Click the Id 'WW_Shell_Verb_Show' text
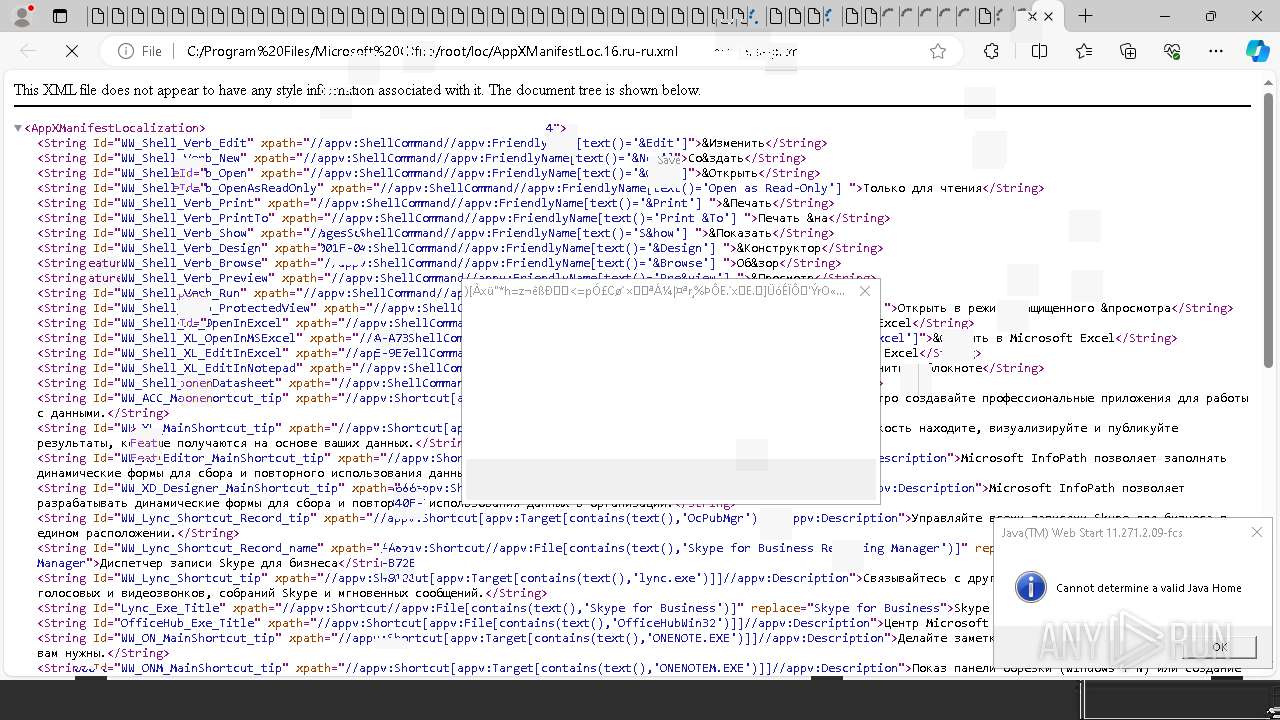Screen dimensions: 1280x720 (184, 233)
